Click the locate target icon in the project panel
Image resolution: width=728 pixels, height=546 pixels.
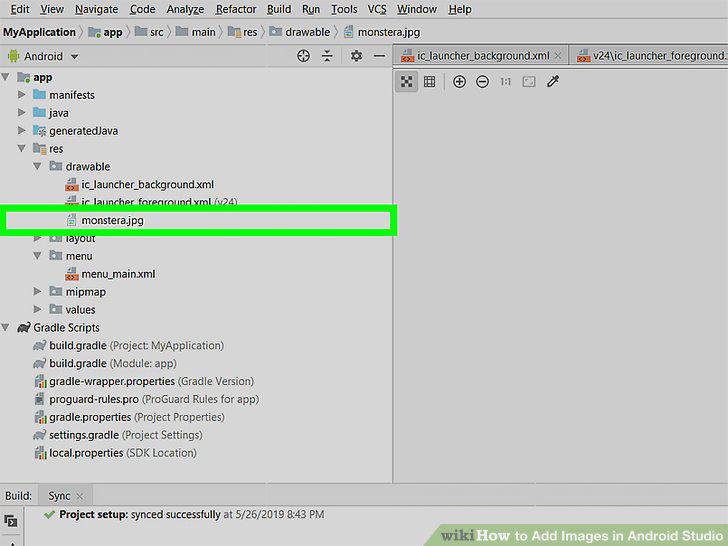click(x=303, y=56)
